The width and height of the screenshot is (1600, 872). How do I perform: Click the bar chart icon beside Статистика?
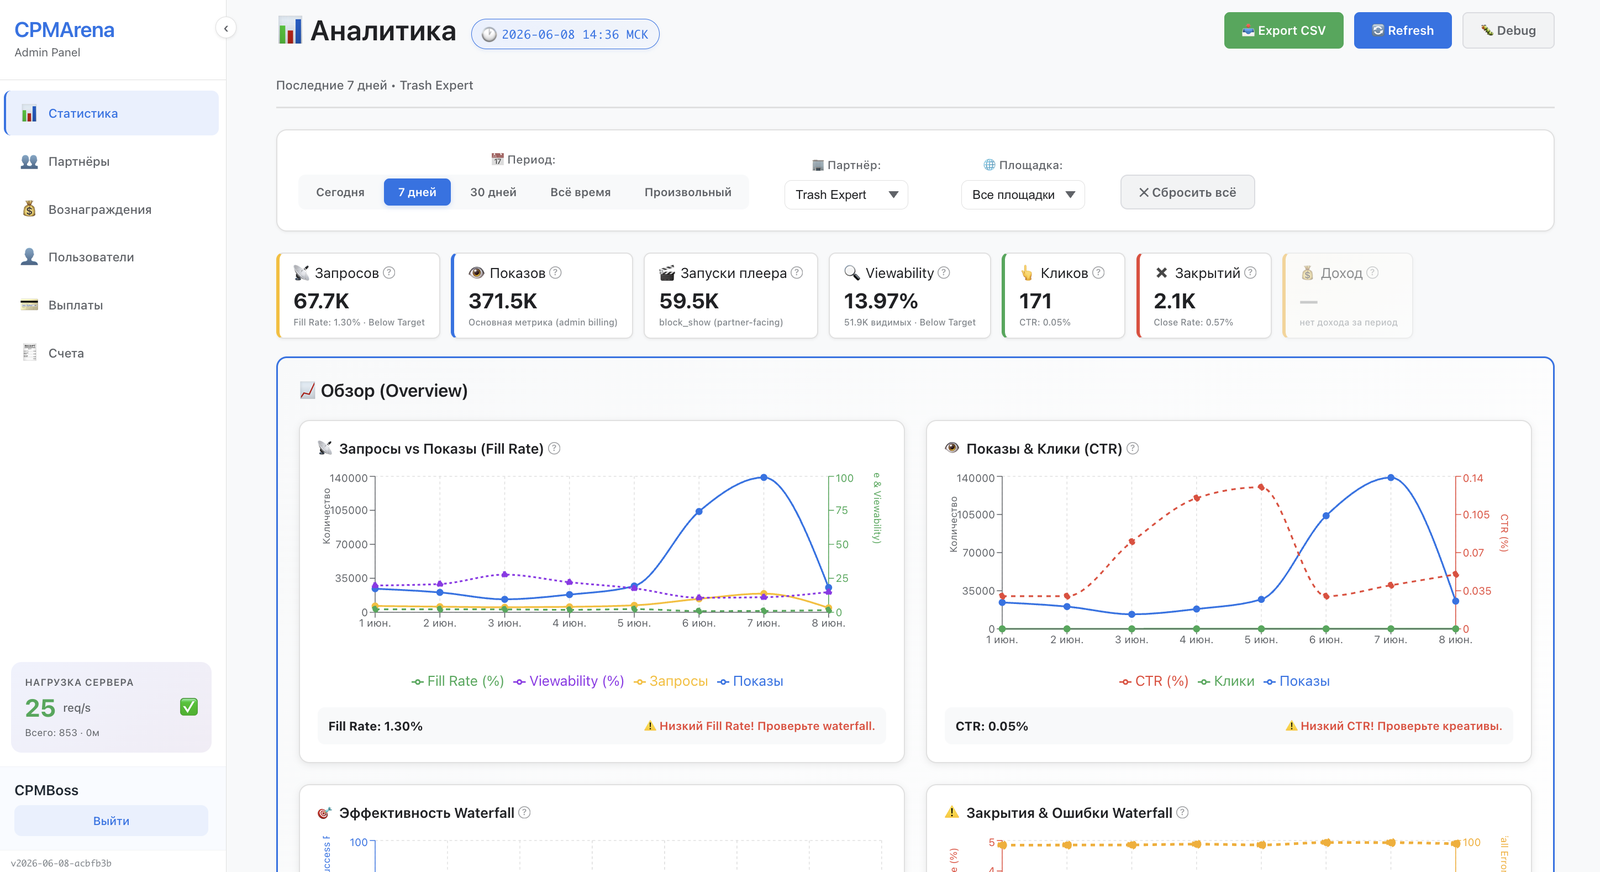pos(30,113)
